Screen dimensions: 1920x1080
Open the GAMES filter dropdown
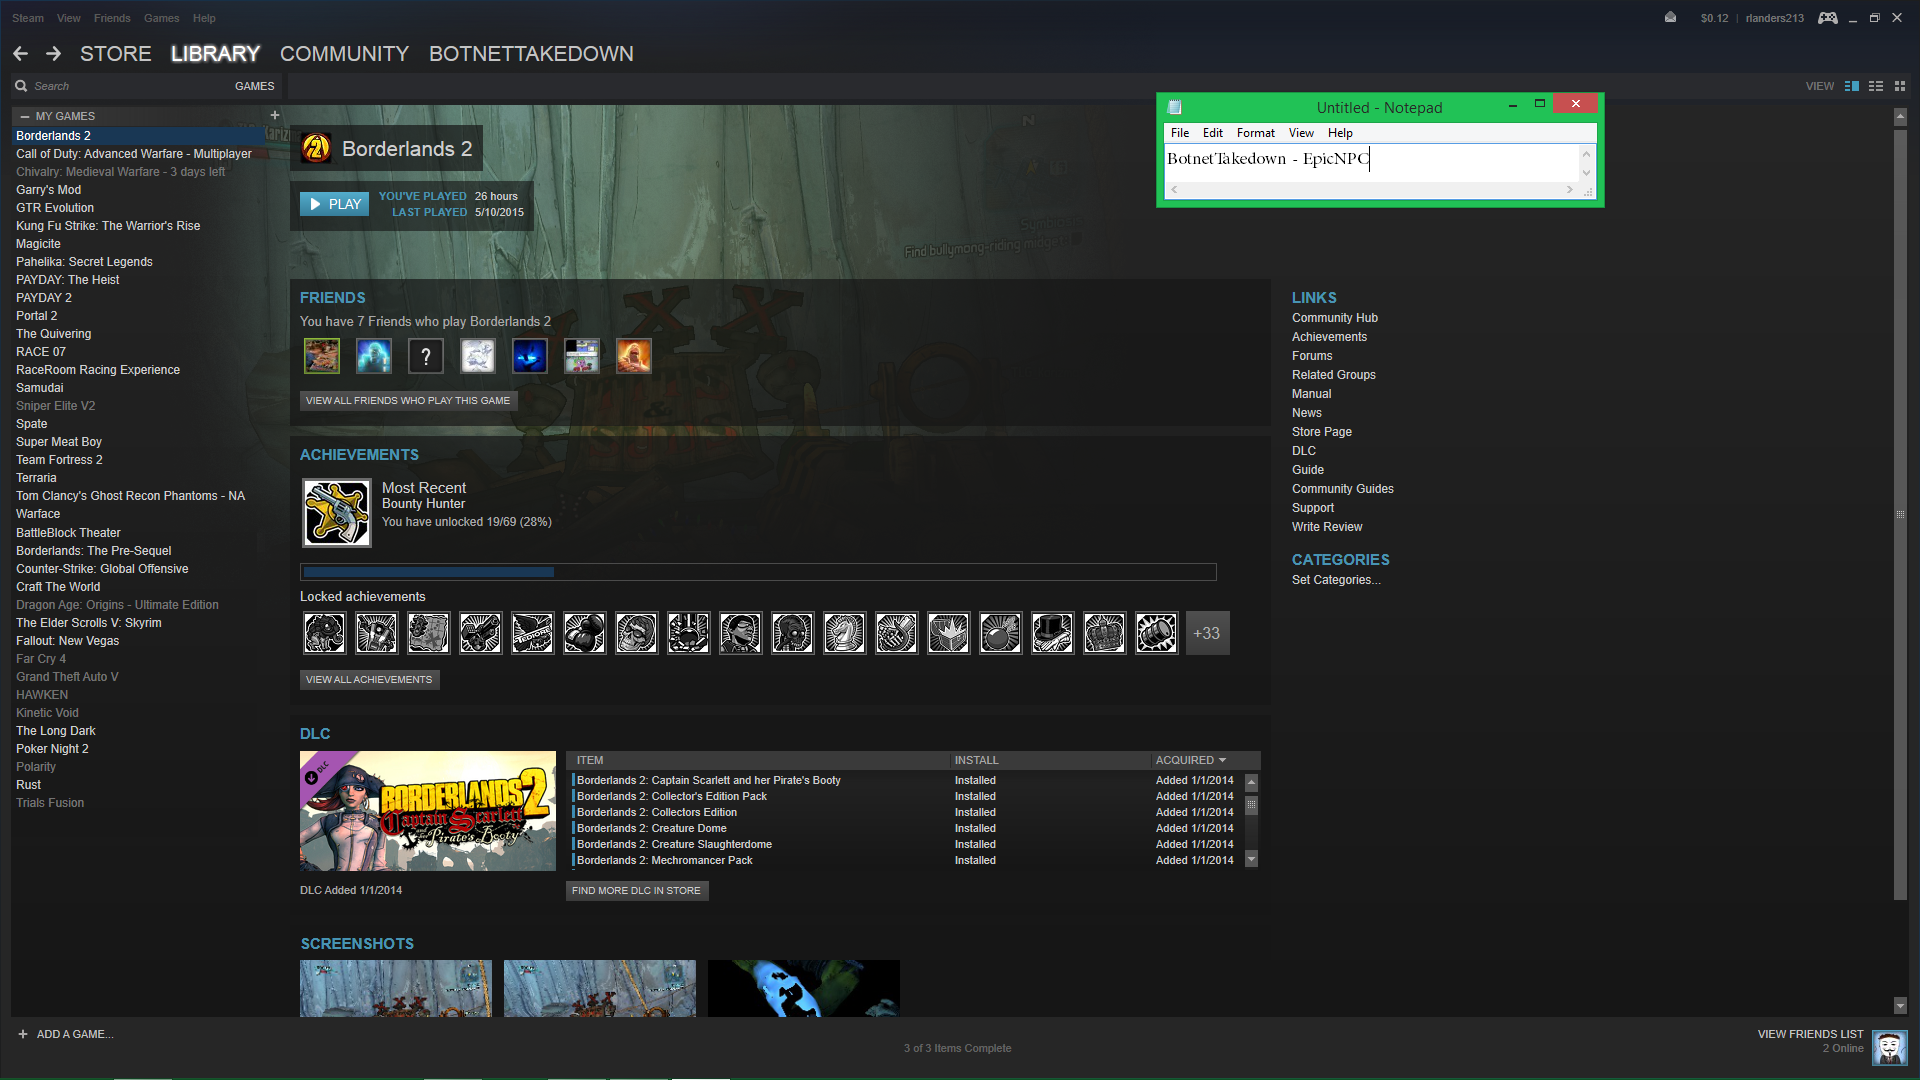(x=254, y=86)
